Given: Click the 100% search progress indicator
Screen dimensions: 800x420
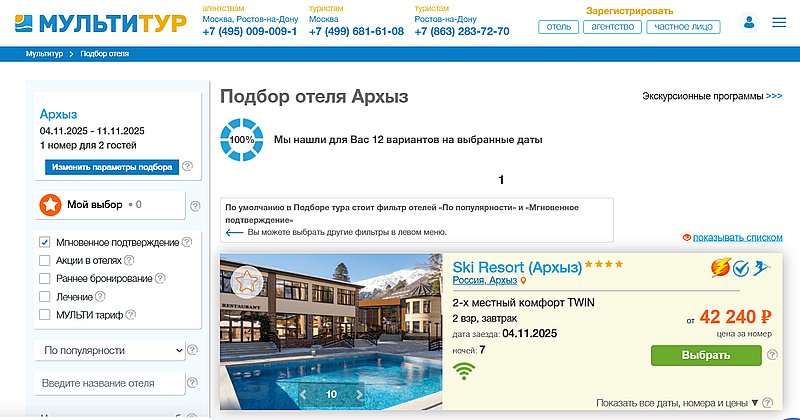Looking at the screenshot, I should point(242,140).
